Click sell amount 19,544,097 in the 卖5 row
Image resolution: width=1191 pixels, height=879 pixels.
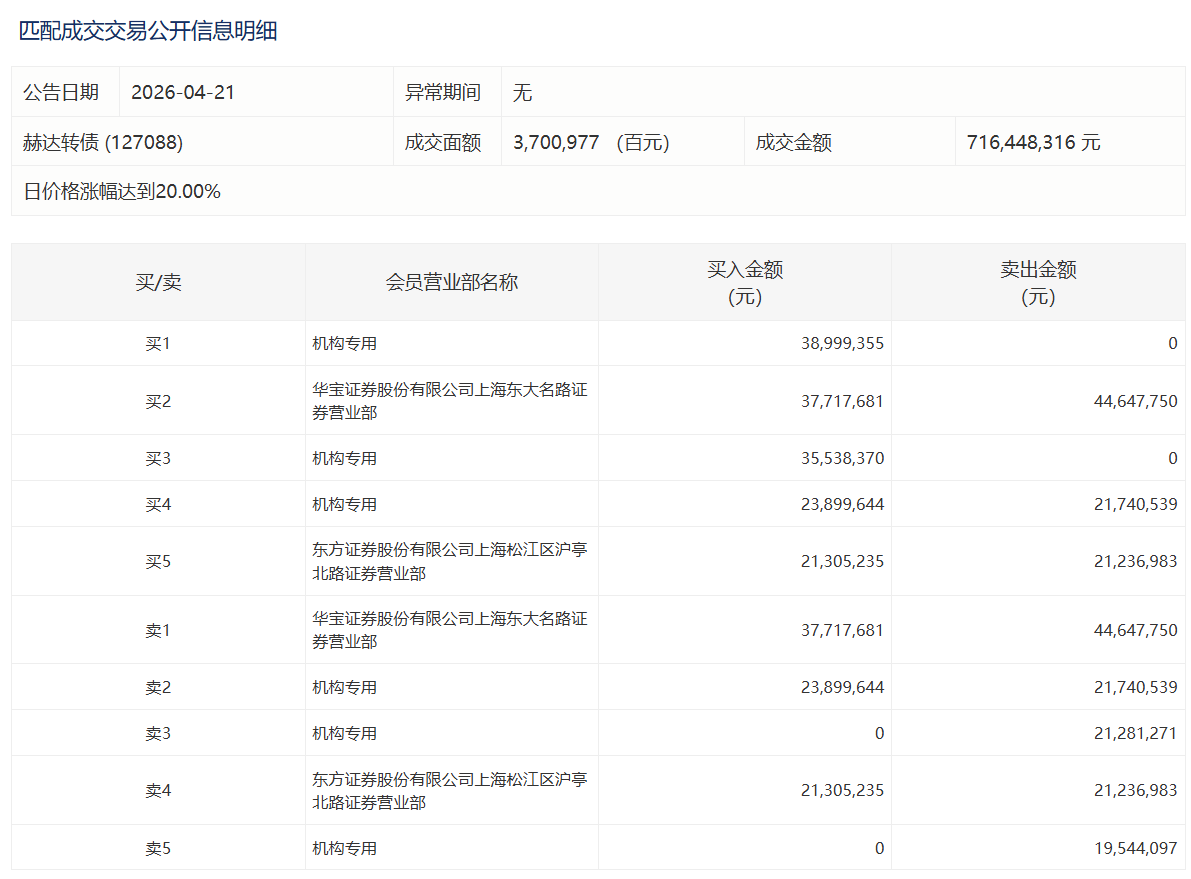click(x=1135, y=848)
